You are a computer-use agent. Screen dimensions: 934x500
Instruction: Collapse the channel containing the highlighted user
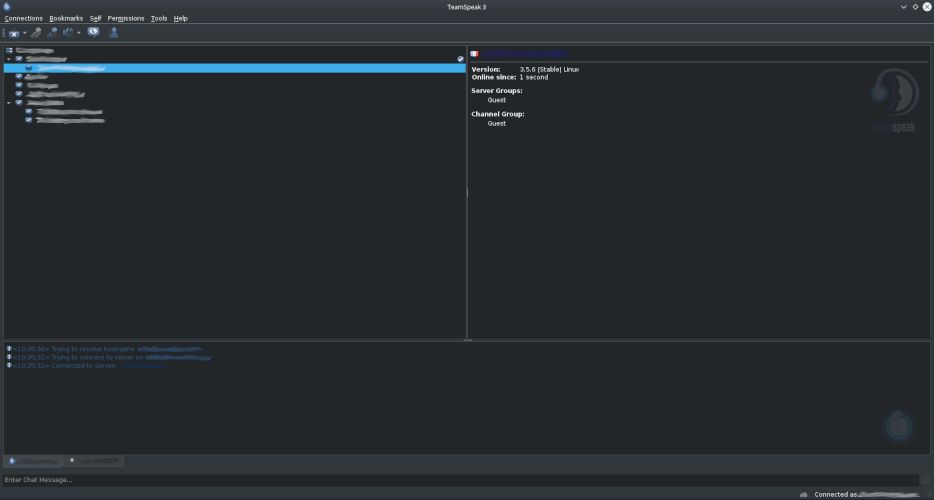point(9,60)
